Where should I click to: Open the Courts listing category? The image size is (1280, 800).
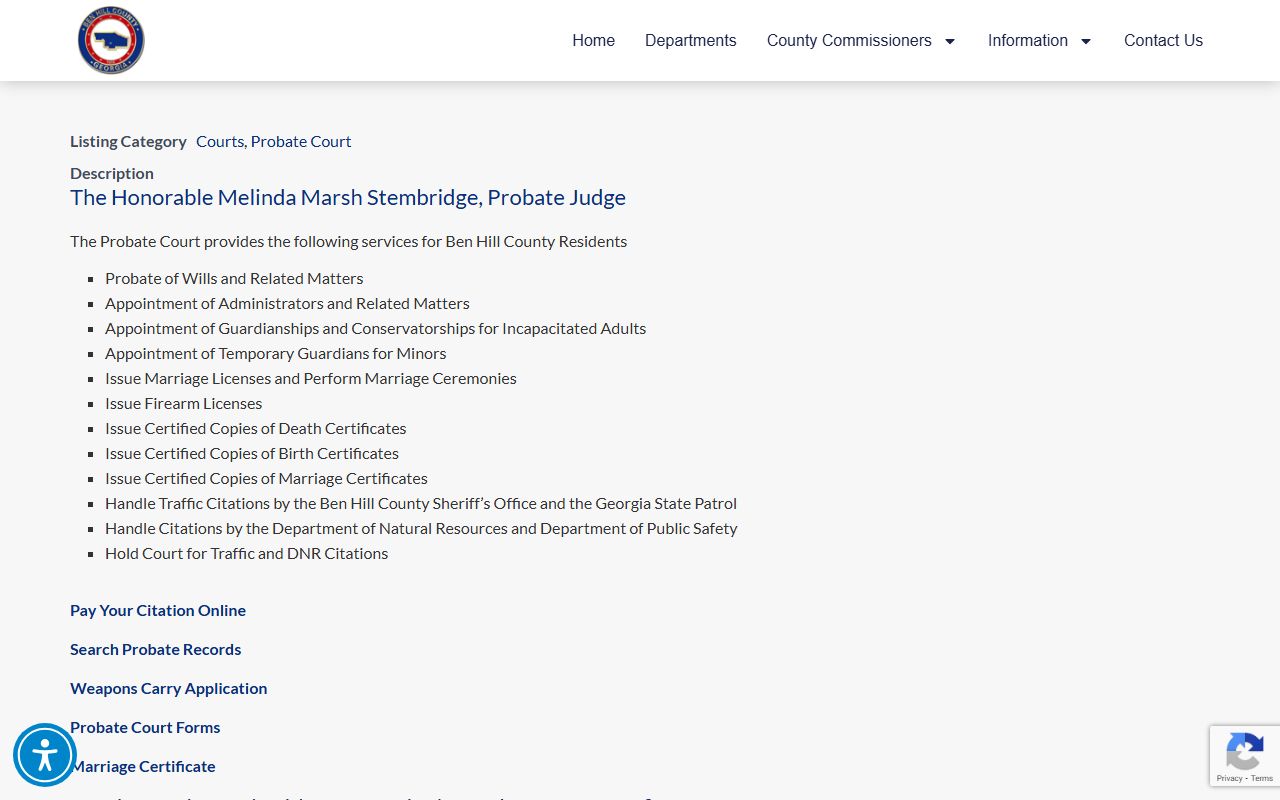219,141
